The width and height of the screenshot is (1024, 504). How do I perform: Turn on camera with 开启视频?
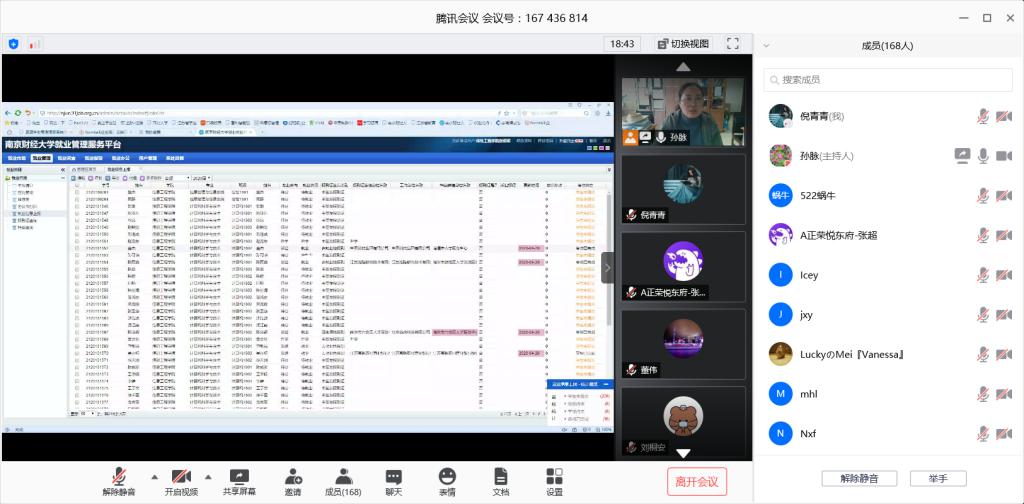click(181, 482)
